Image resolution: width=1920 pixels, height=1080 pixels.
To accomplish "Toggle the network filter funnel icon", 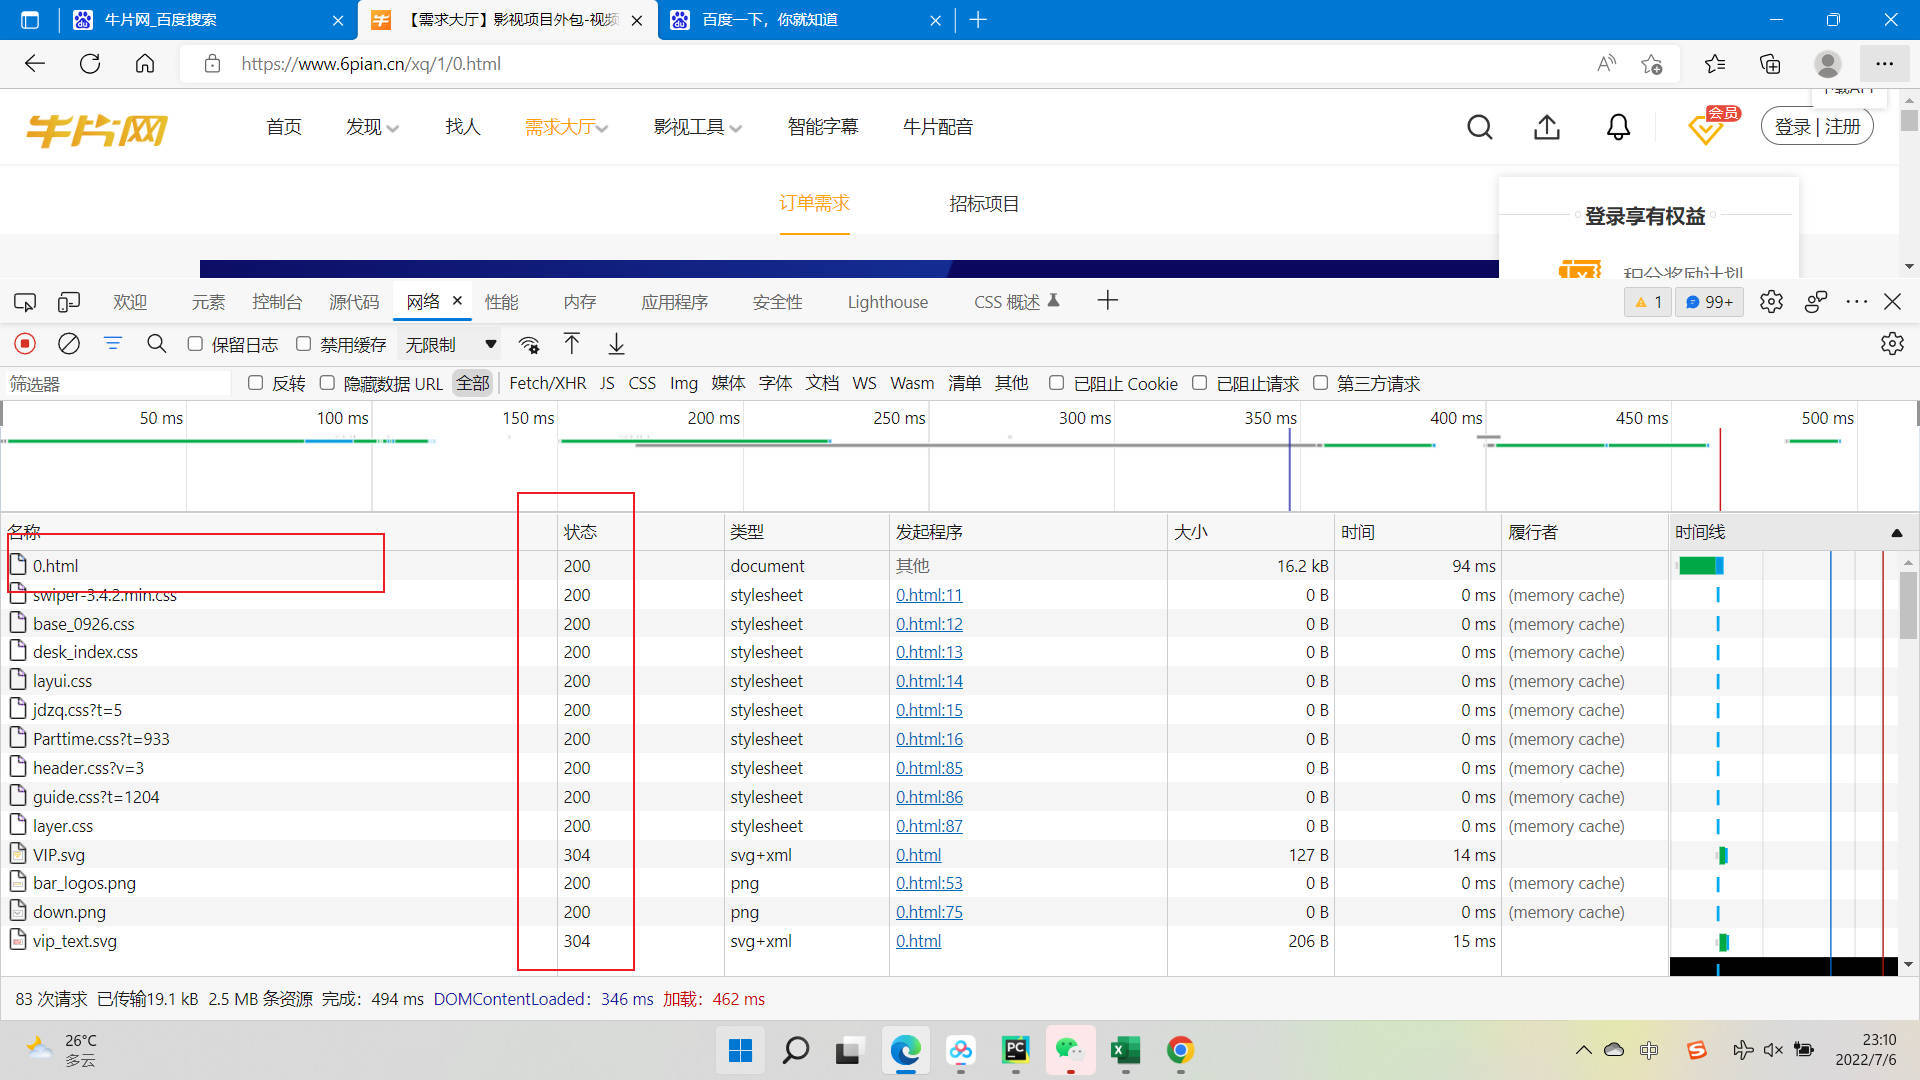I will pos(113,344).
